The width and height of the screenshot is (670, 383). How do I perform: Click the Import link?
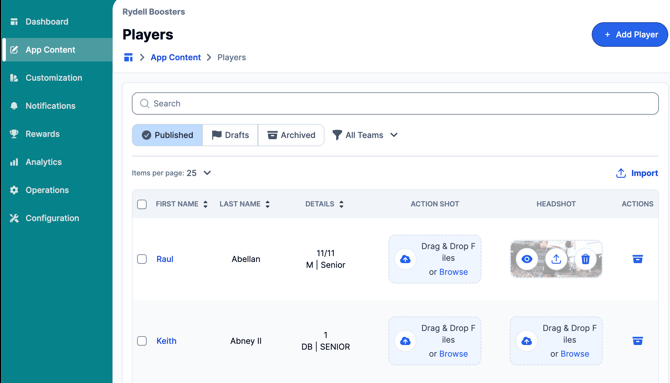click(637, 173)
